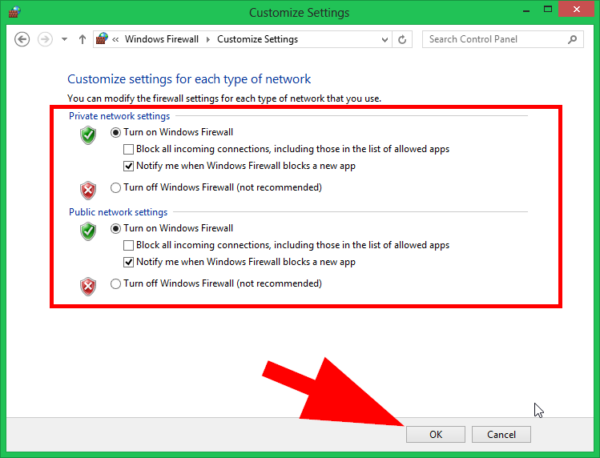Click the Search Control Panel field
The height and width of the screenshot is (458, 600).
(488, 40)
